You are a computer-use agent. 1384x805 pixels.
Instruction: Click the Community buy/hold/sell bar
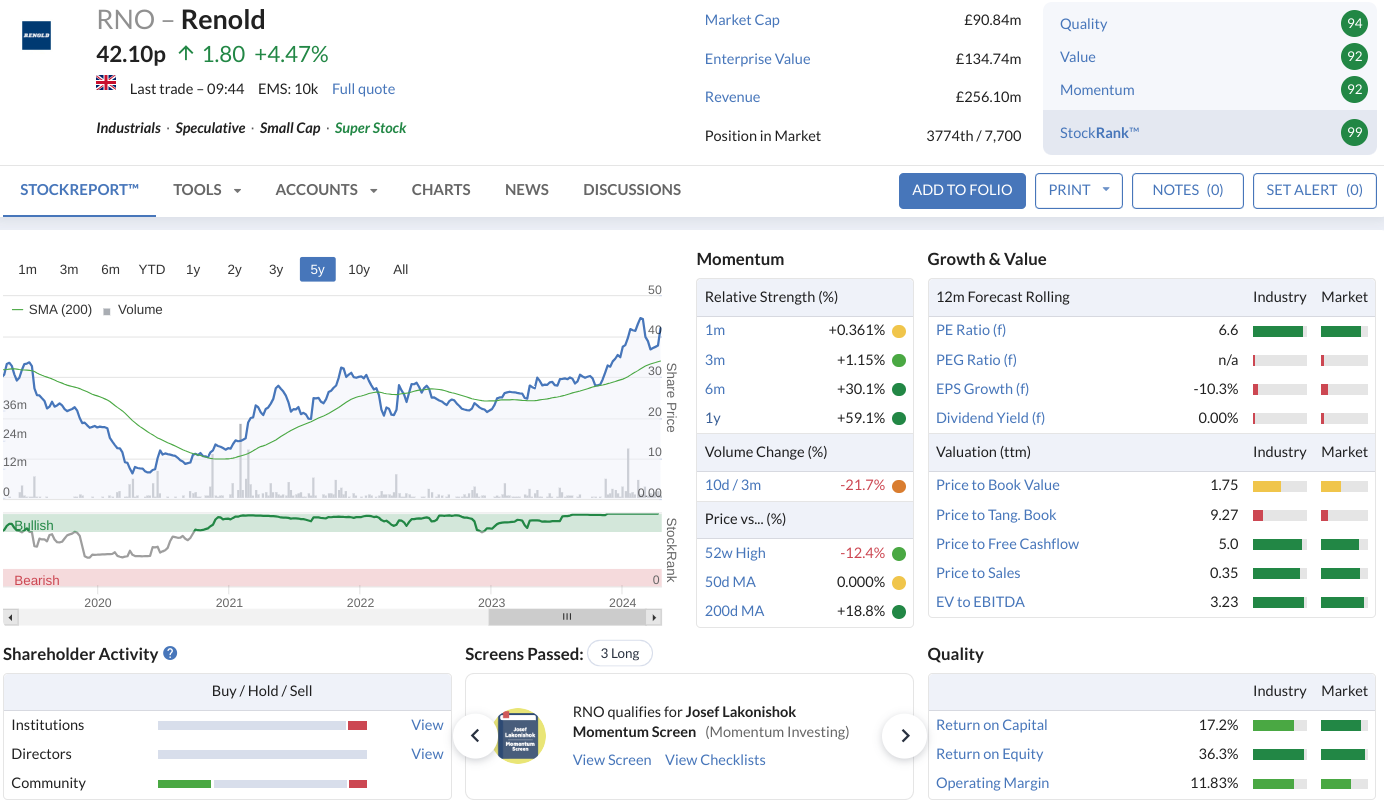coord(263,783)
